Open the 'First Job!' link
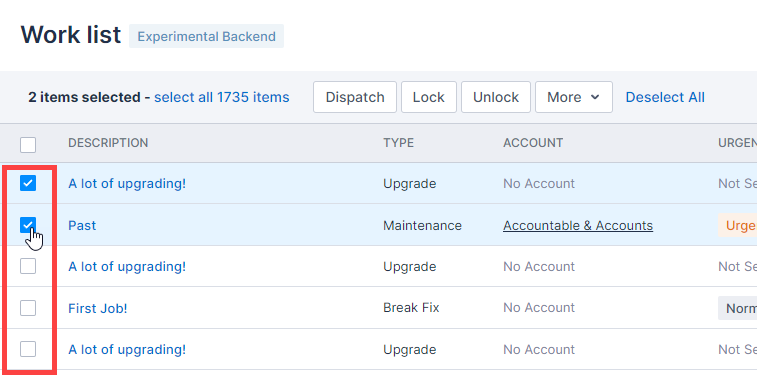 pos(98,308)
